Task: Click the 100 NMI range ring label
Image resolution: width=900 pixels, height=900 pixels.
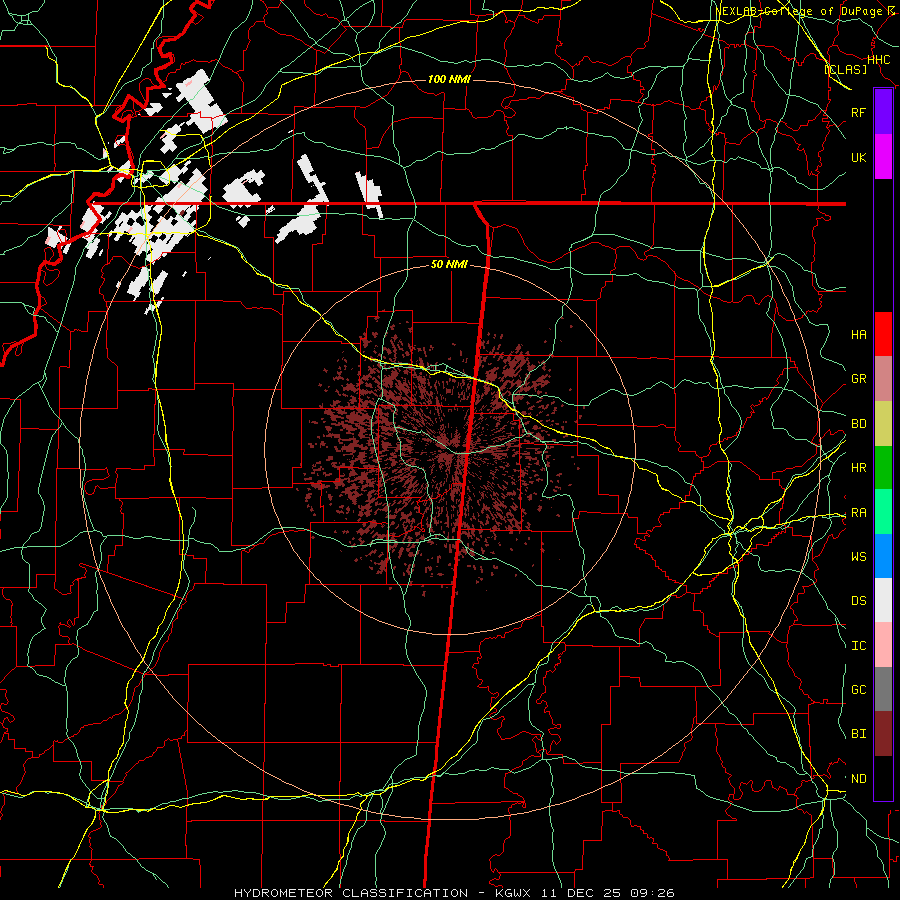Action: 449,79
